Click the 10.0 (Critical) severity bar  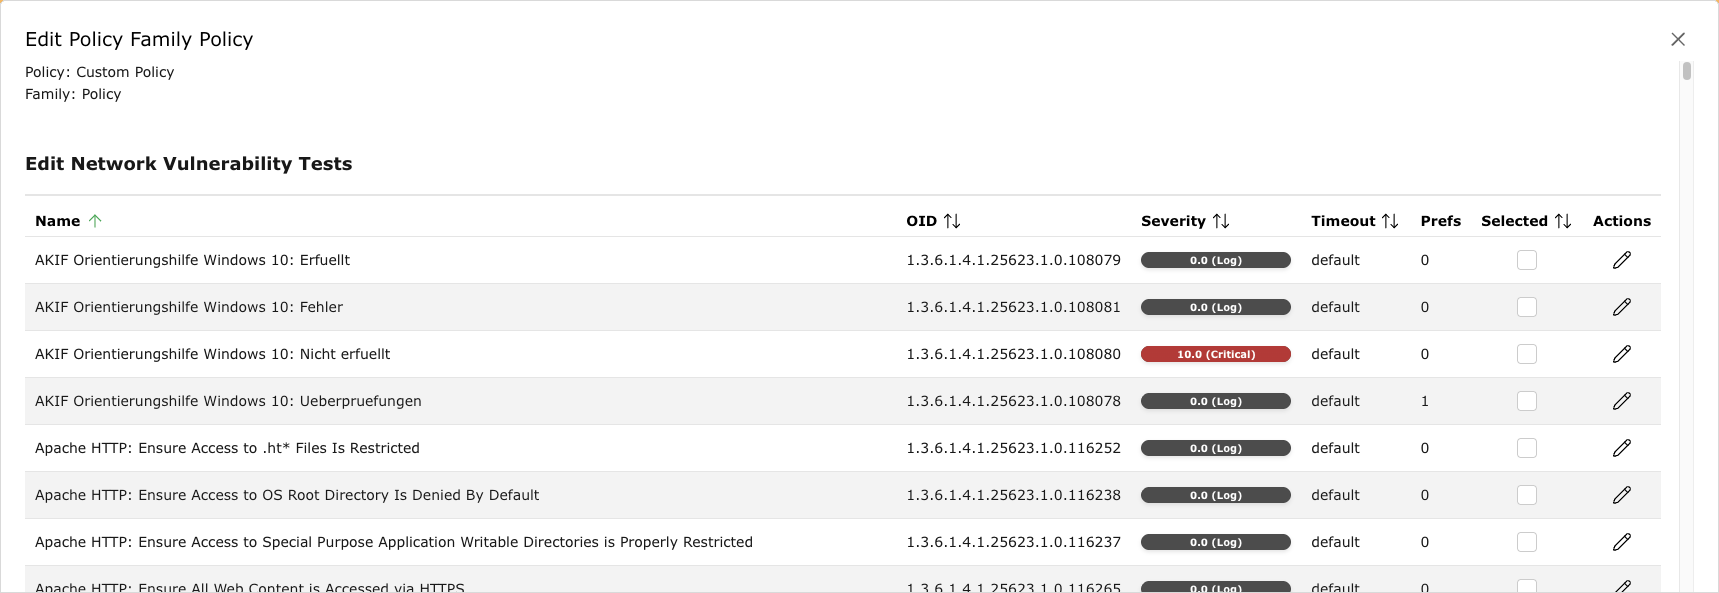(x=1215, y=354)
